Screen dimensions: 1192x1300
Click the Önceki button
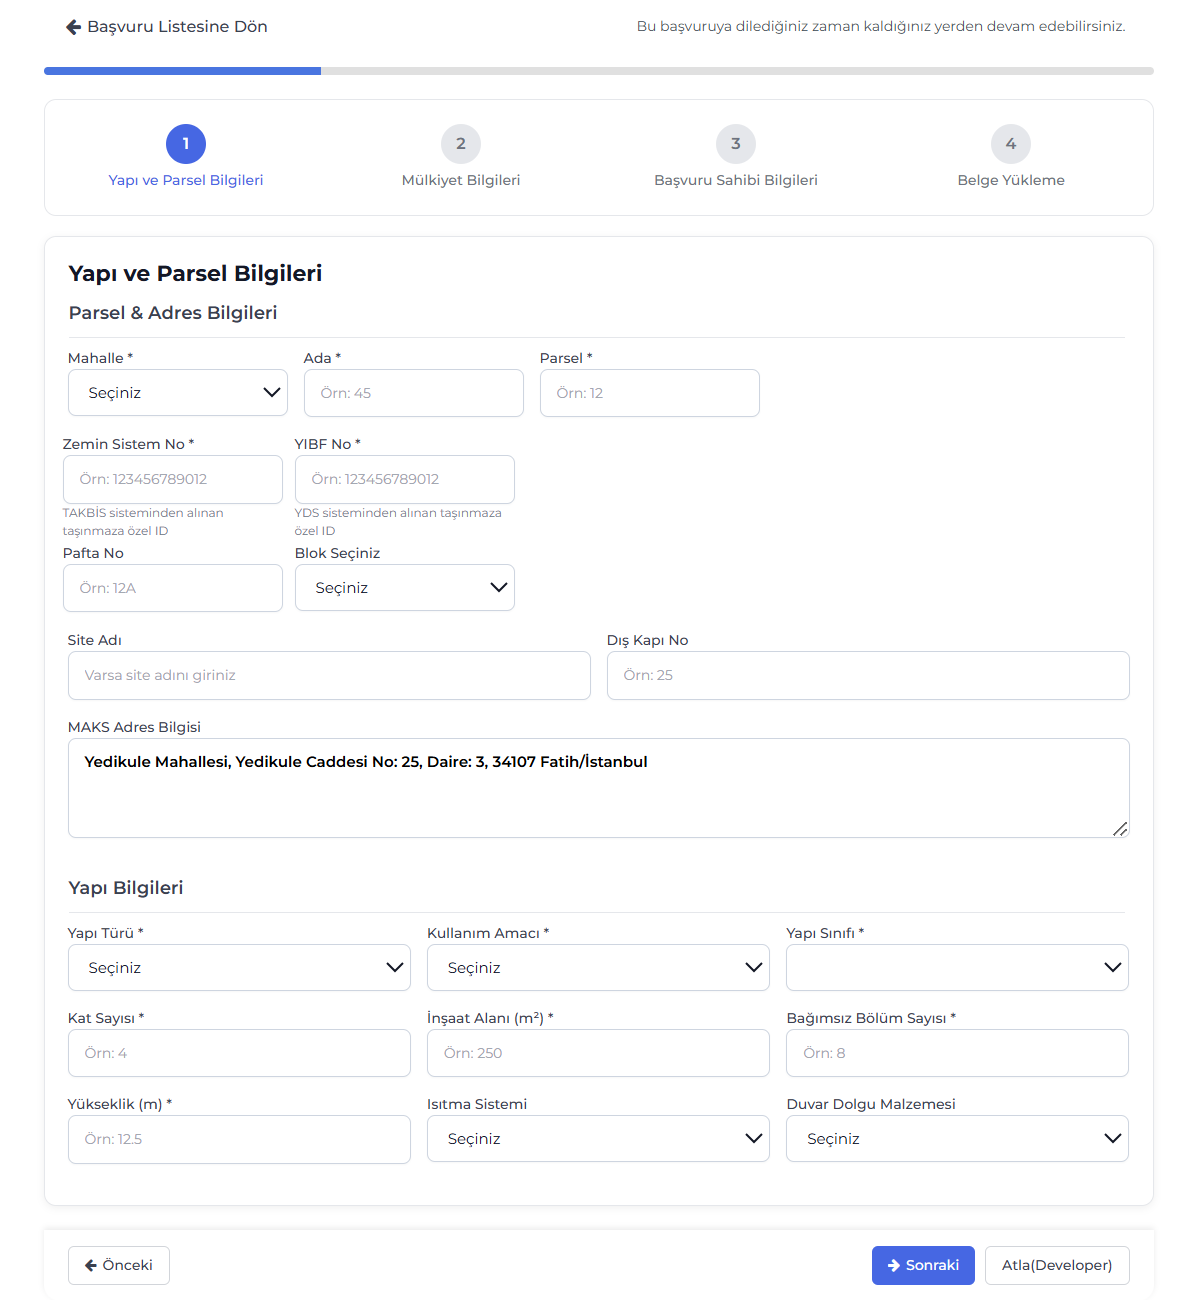coord(119,1265)
